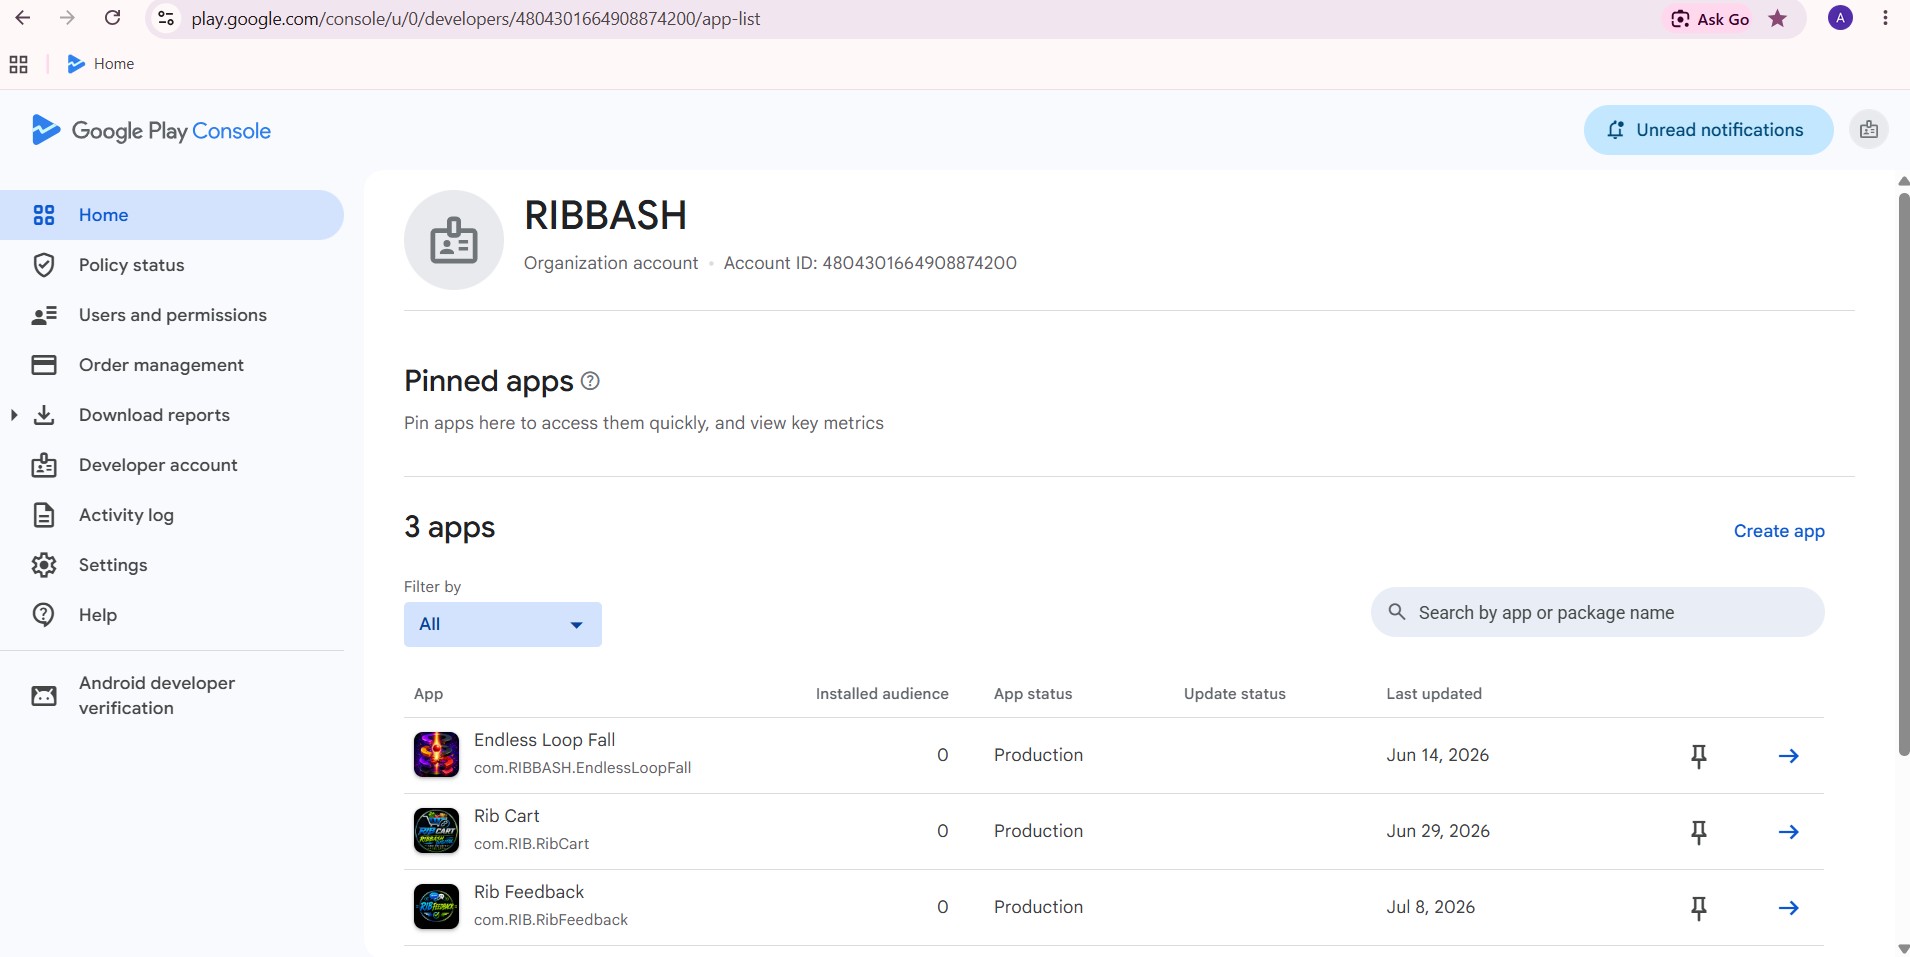This screenshot has width=1910, height=957.
Task: Click the Settings gear icon
Action: 44,565
